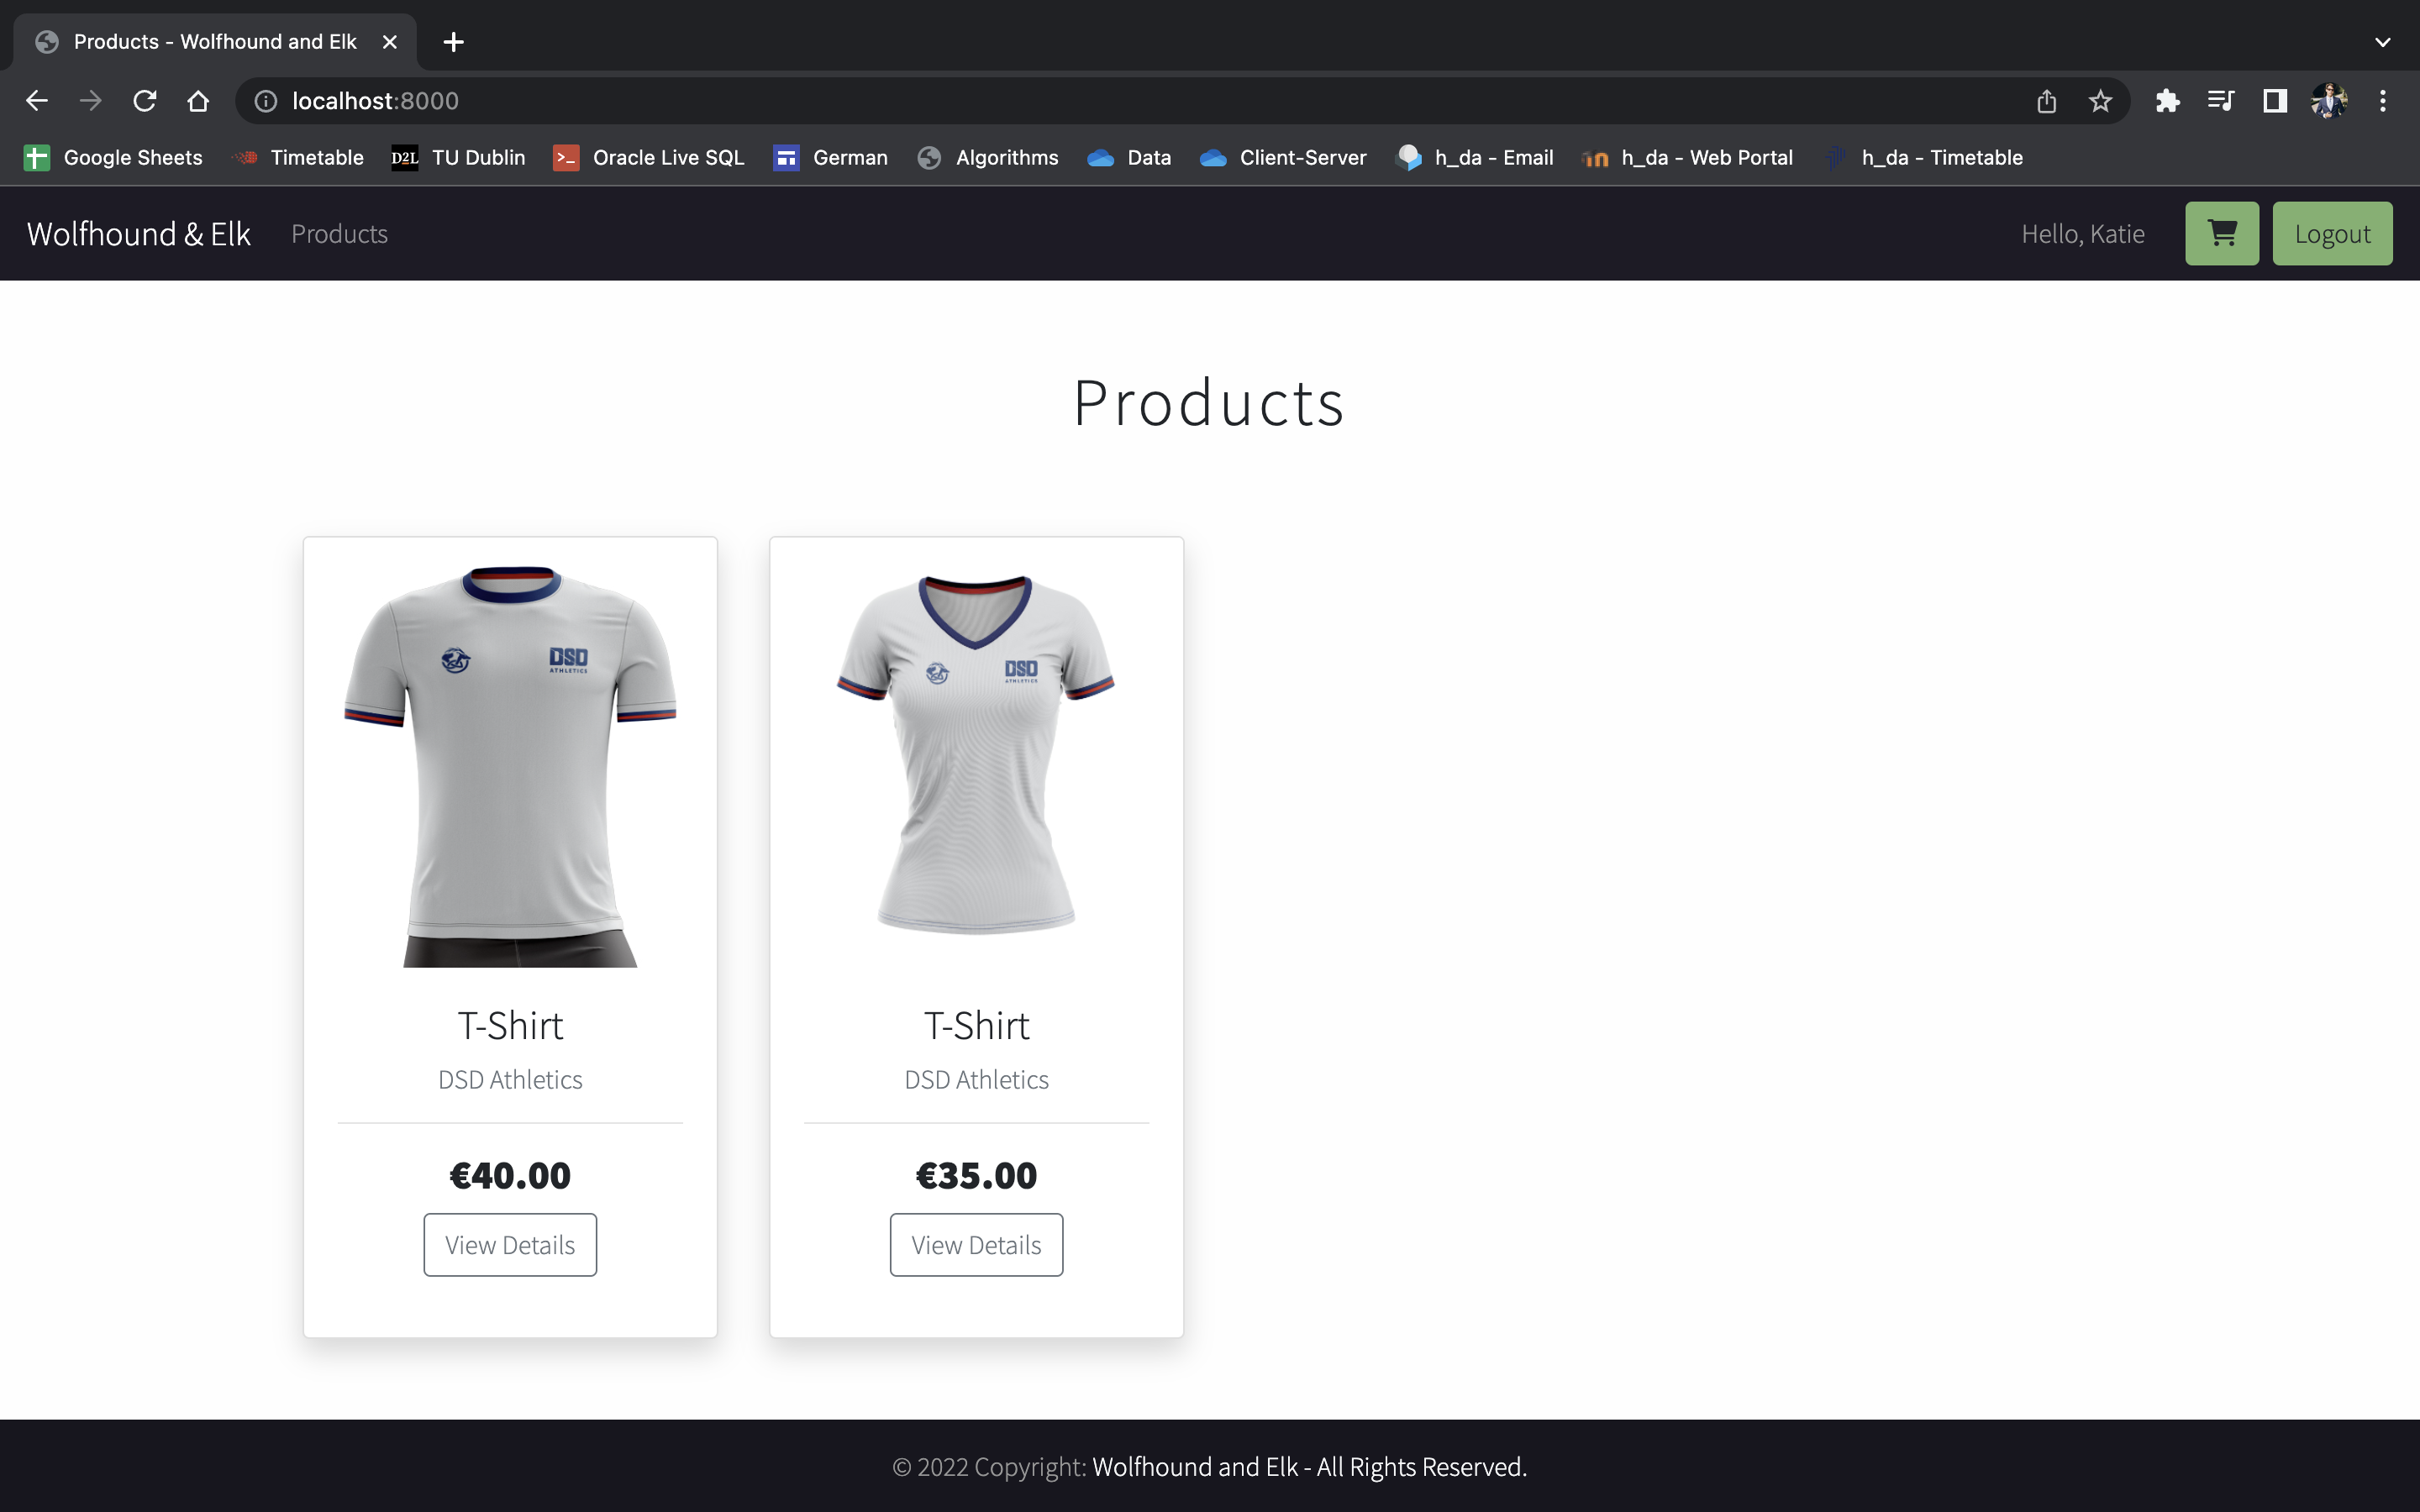Click the share page icon
Viewport: 2420px width, 1512px height.
(2046, 101)
